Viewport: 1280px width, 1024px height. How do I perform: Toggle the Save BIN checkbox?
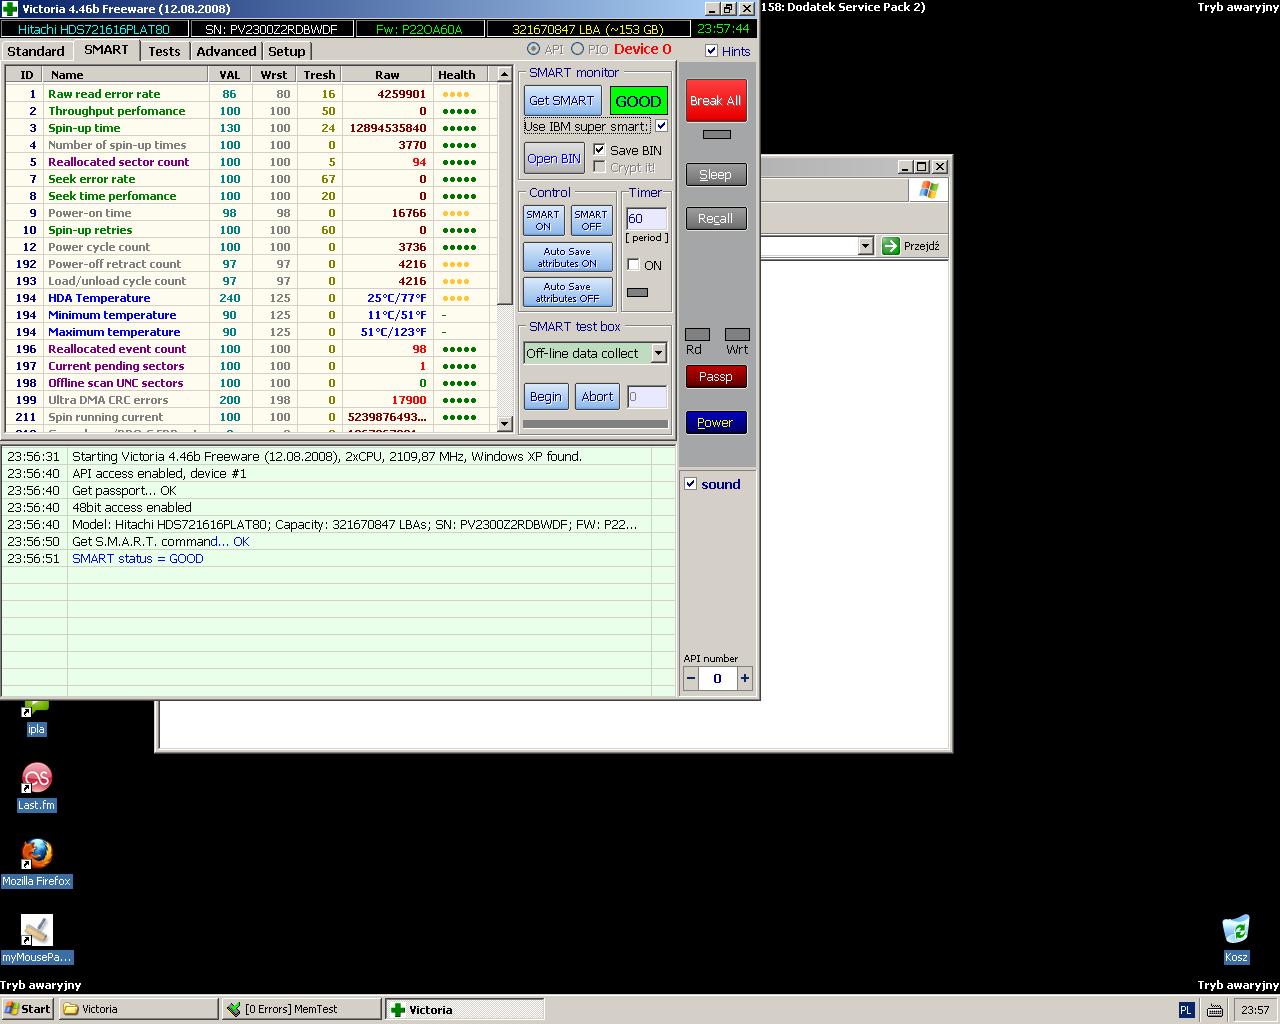[599, 150]
